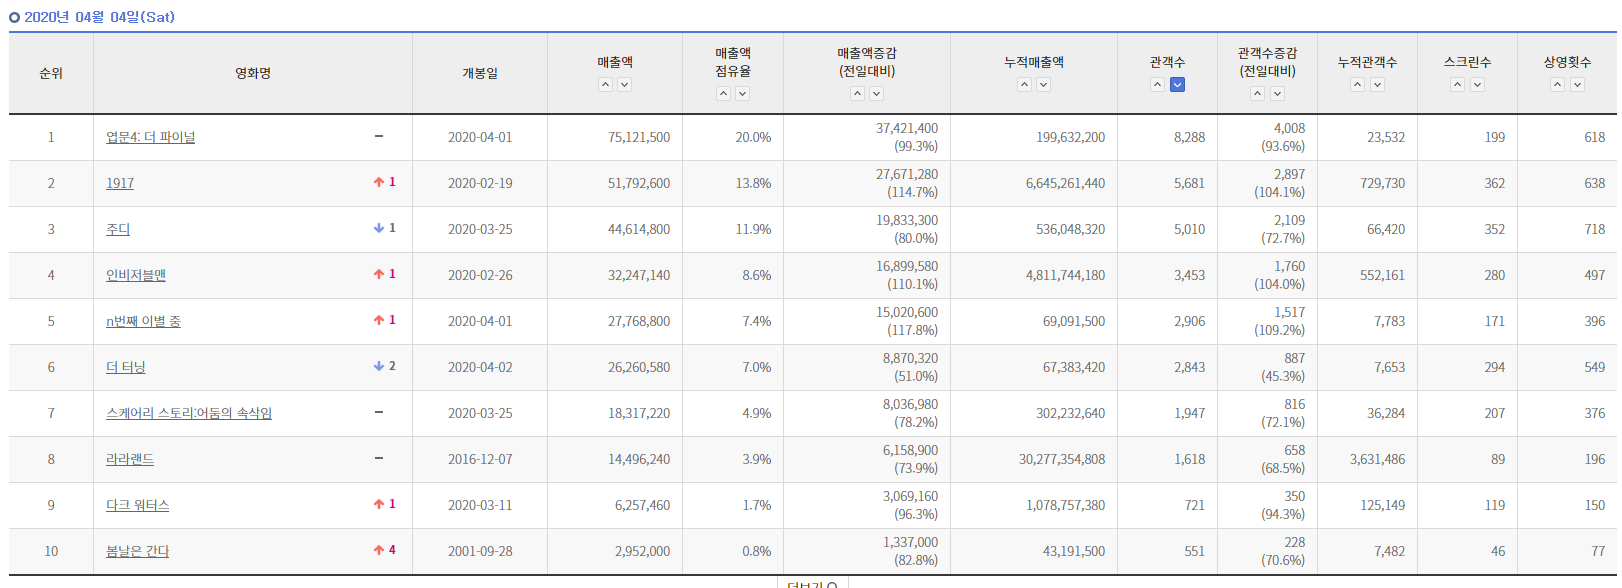Sort 관객수증감 column descending
This screenshot has height=588, width=1622.
point(1277,94)
